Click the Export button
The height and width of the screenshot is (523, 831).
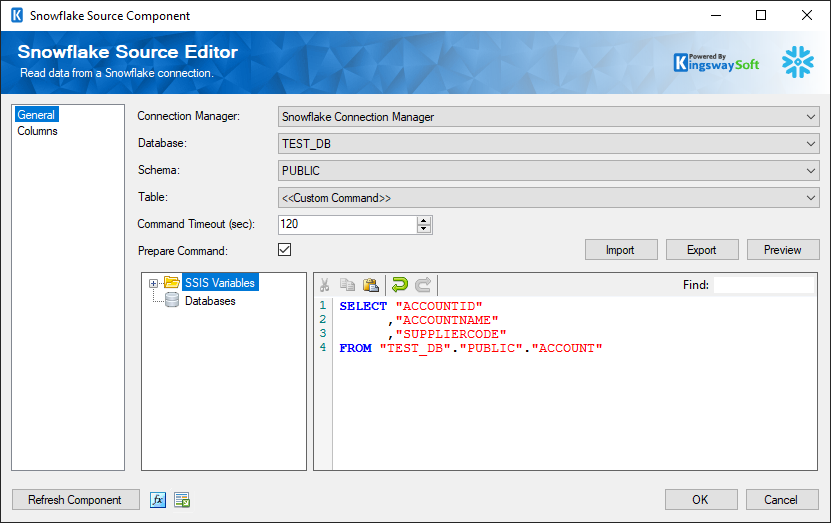pyautogui.click(x=702, y=250)
